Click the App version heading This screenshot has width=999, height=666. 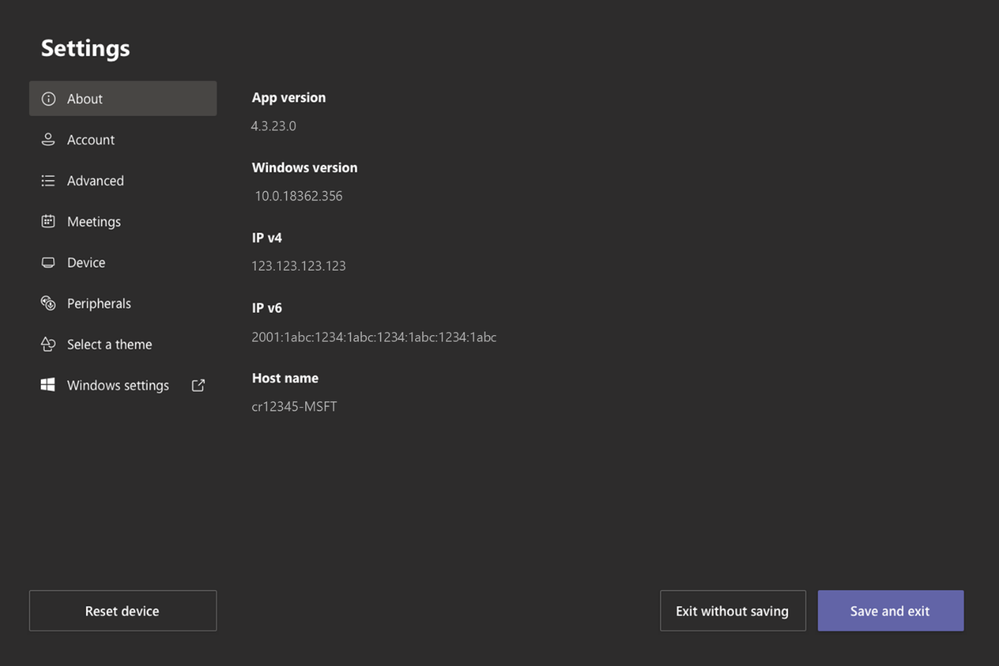tap(289, 98)
